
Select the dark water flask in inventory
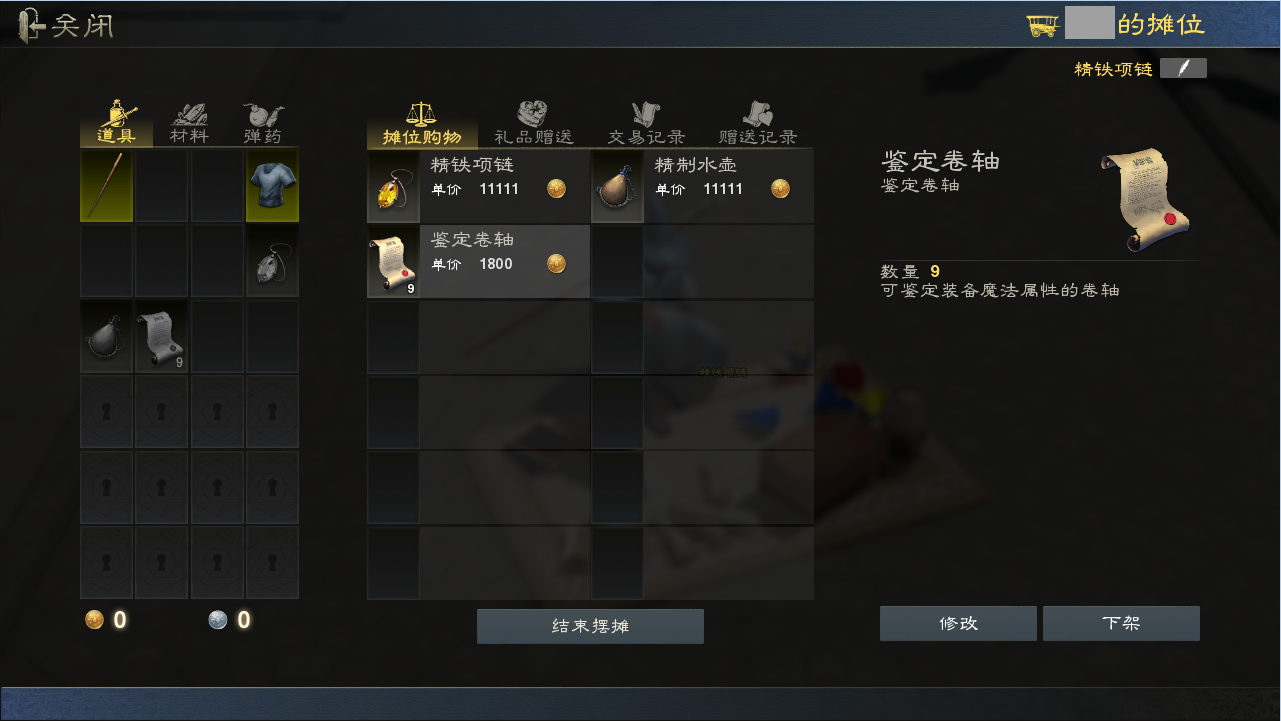pos(106,336)
